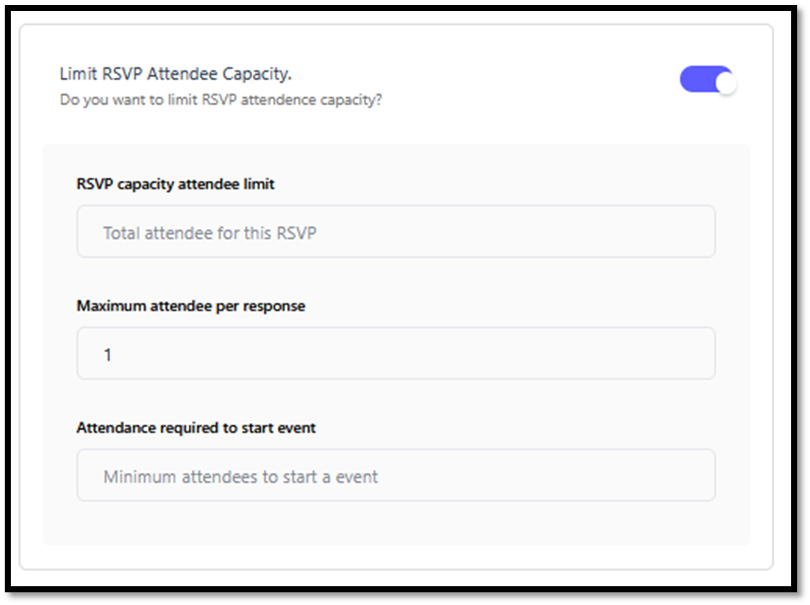Click the purple track of the toggle switch
The height and width of the screenshot is (605, 810).
coord(695,80)
